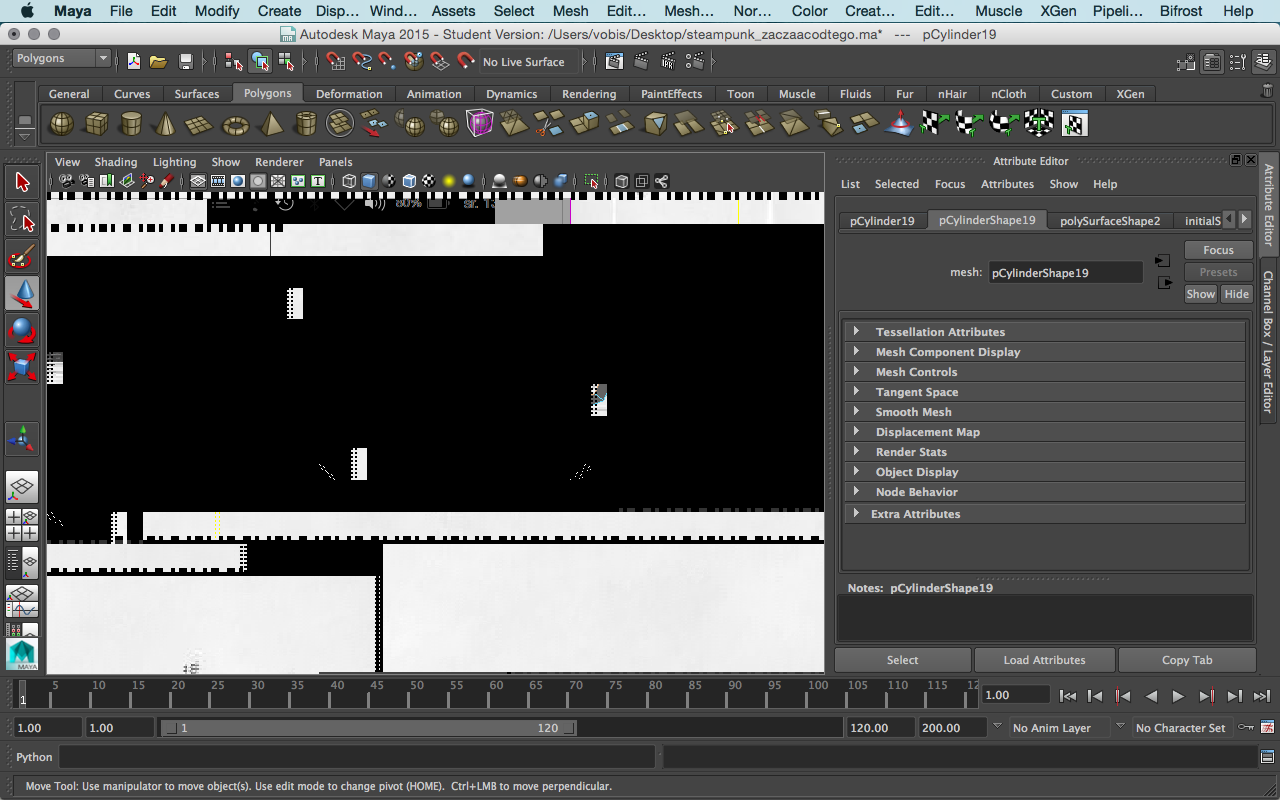
Task: Open the UV Texture Editor shelf icon
Action: [1074, 124]
